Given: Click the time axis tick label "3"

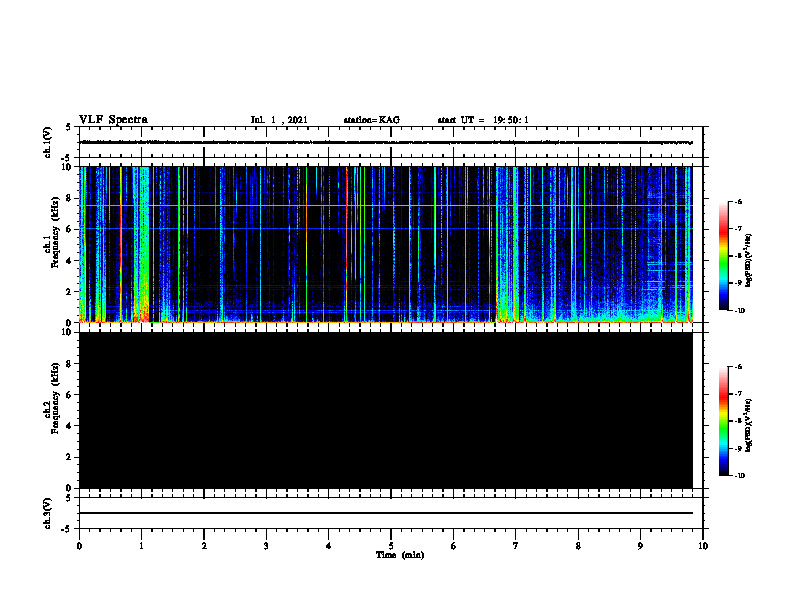Looking at the screenshot, I should 266,546.
